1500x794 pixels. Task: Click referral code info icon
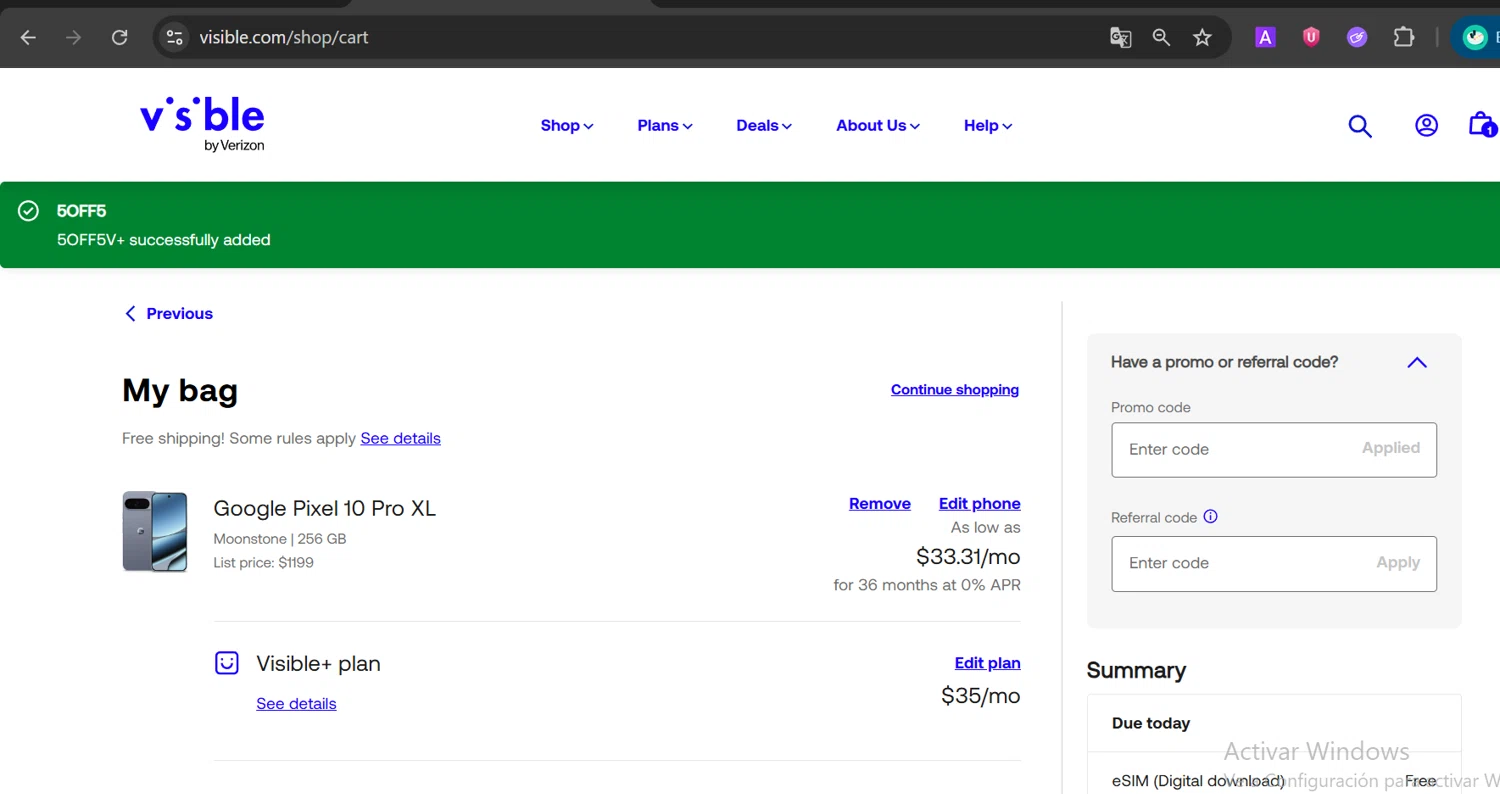[x=1211, y=517]
